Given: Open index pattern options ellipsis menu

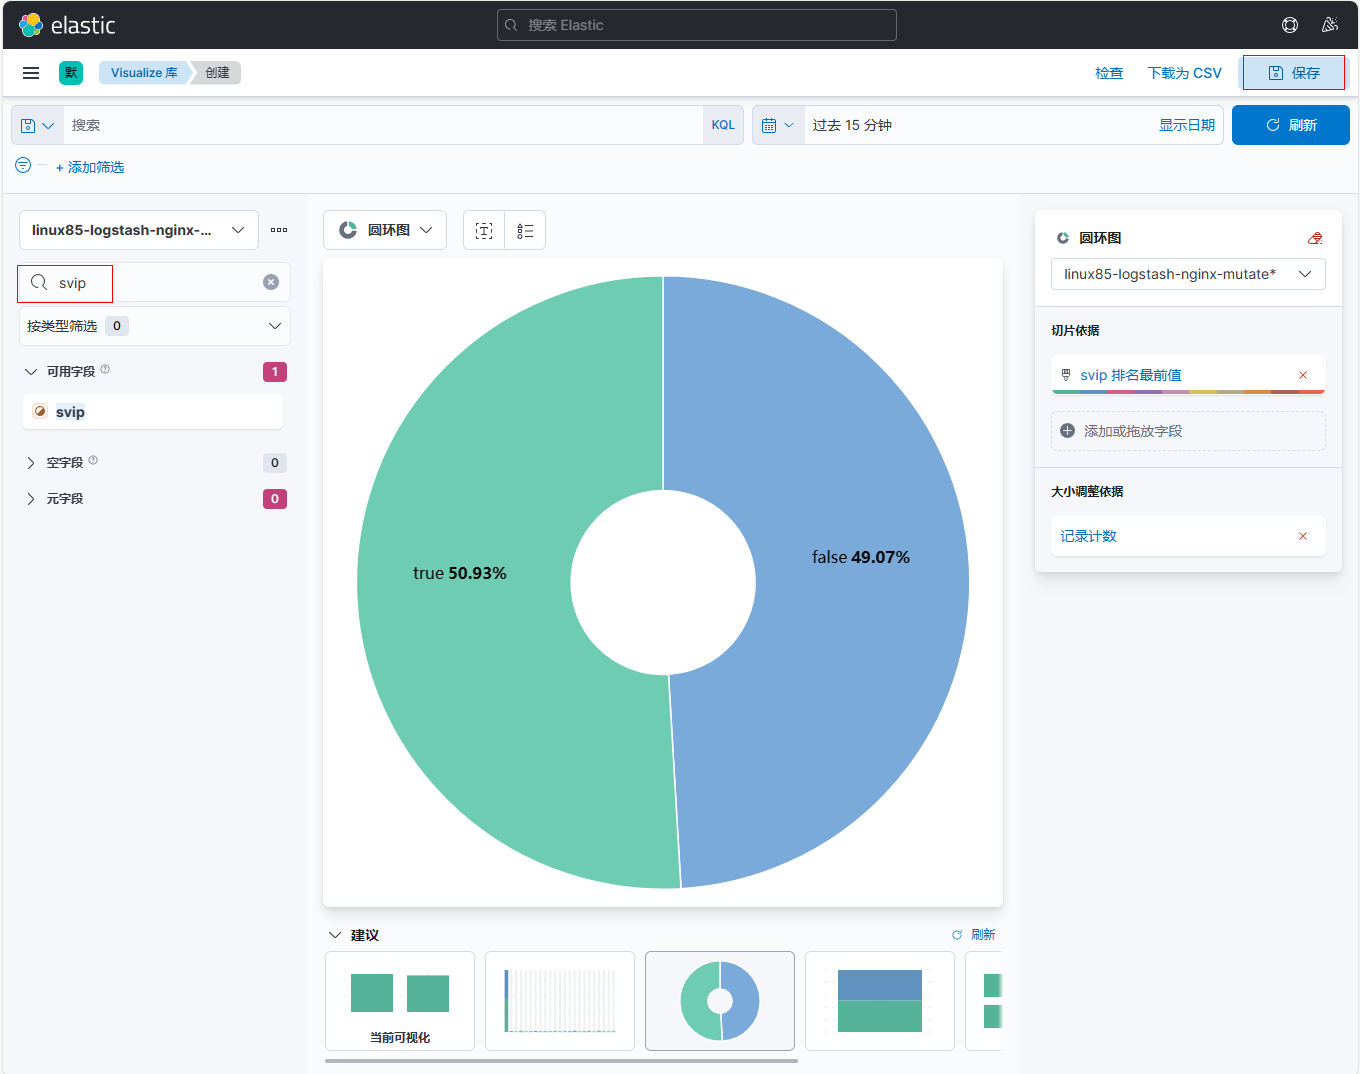Looking at the screenshot, I should (279, 230).
